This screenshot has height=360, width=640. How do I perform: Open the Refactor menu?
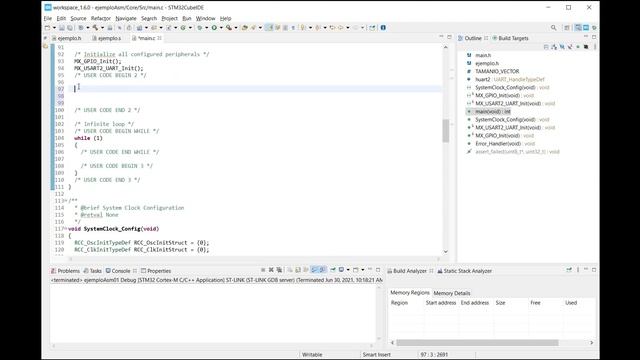pos(100,18)
